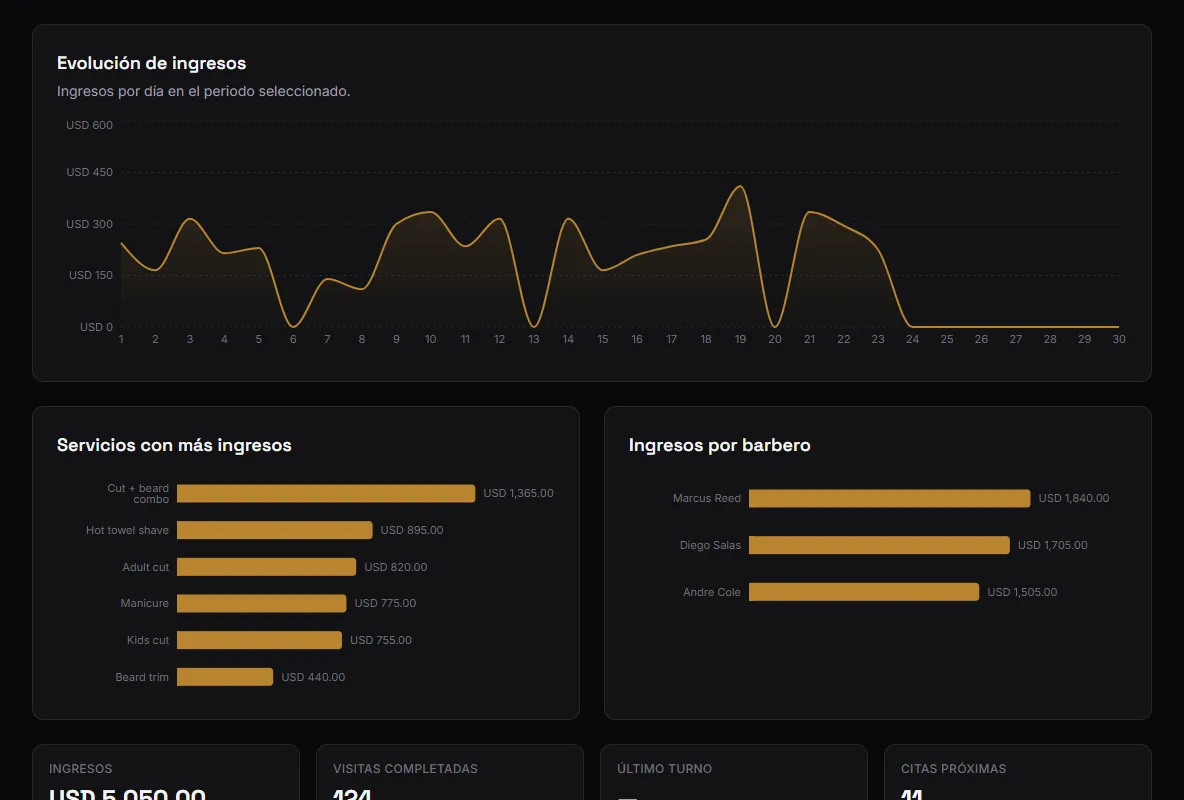Click the "VISITAS COMPLETADAS" card label
Screen dimensions: 1184x800
405,769
